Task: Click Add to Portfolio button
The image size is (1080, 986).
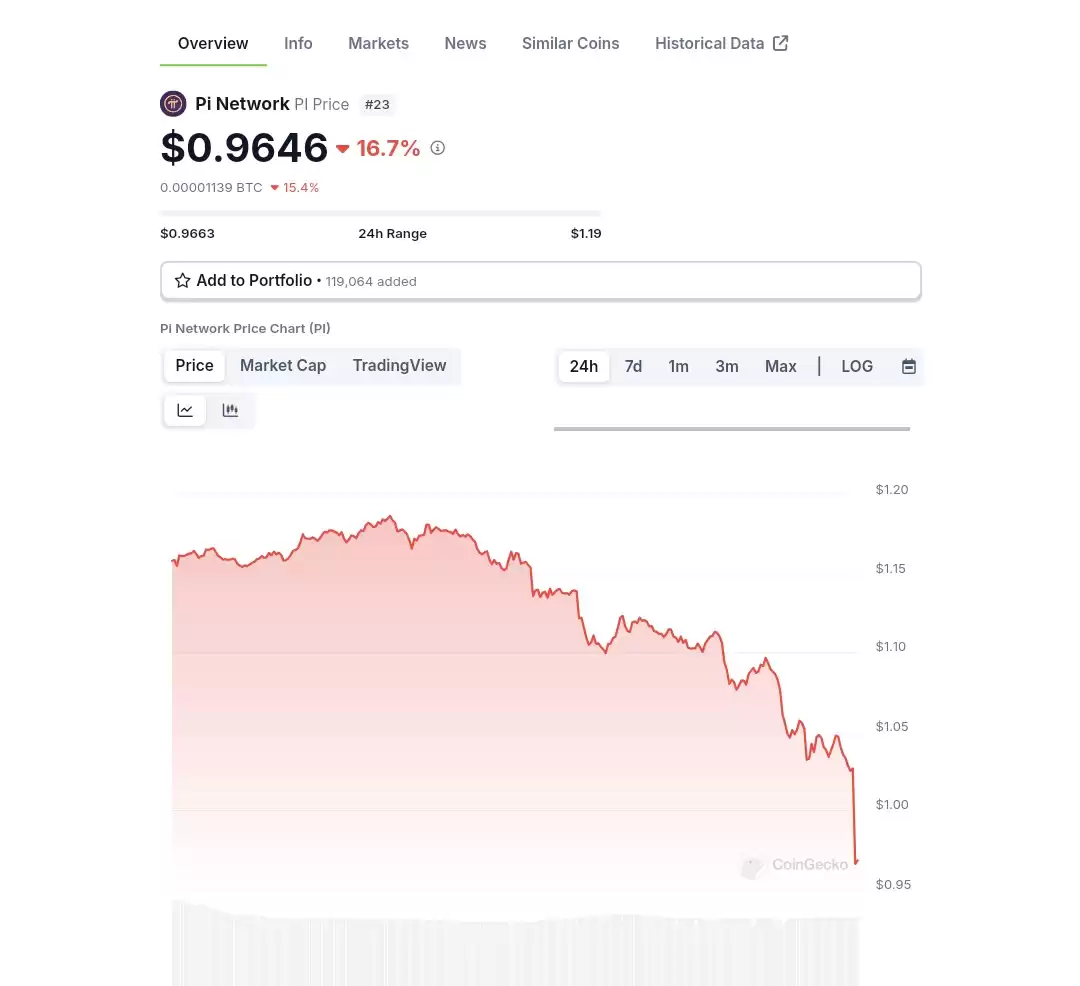Action: (541, 281)
